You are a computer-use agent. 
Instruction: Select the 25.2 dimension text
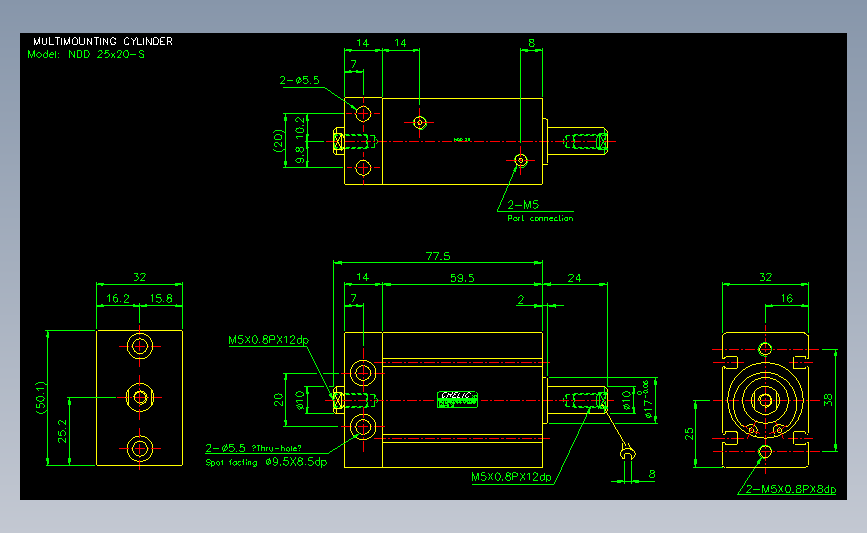click(x=62, y=431)
